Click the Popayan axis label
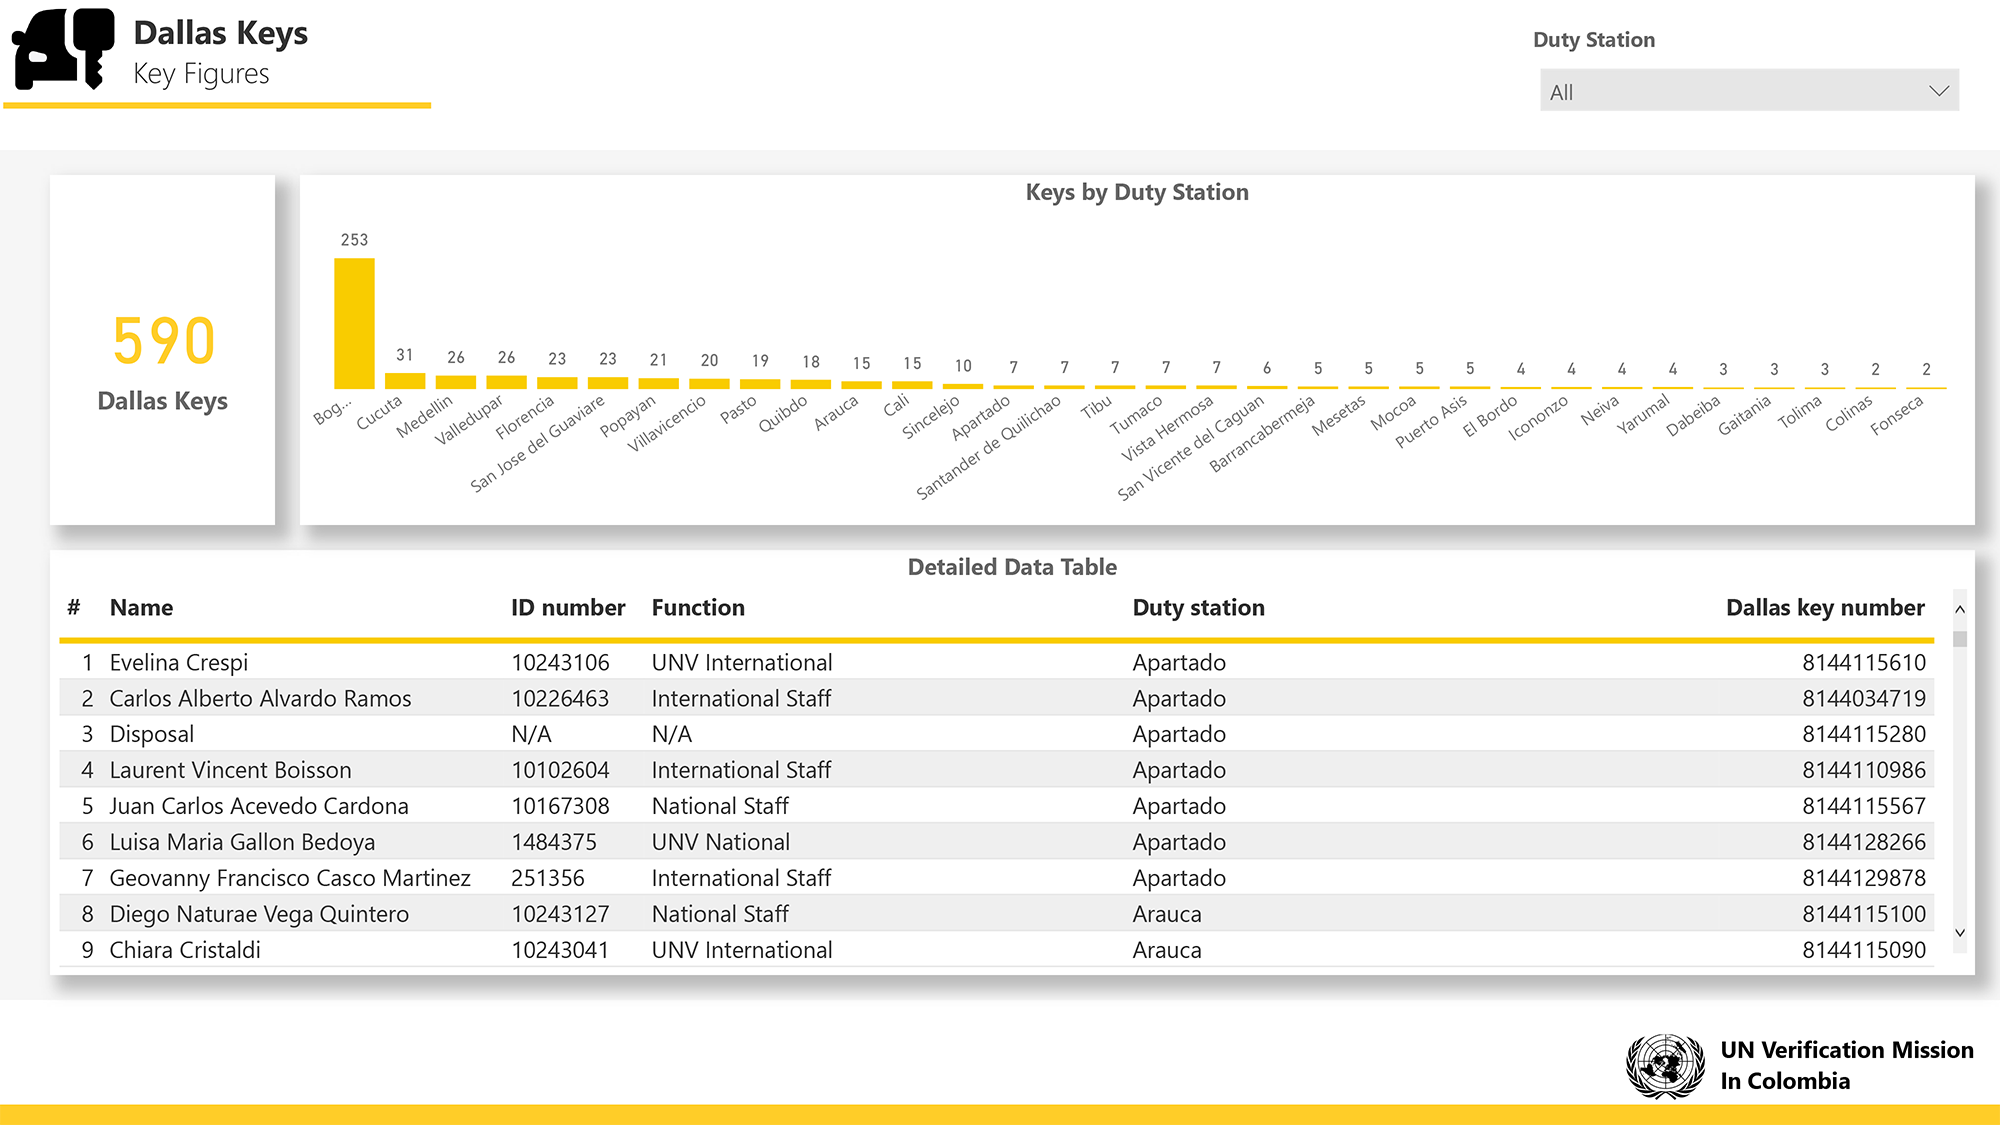 point(628,416)
